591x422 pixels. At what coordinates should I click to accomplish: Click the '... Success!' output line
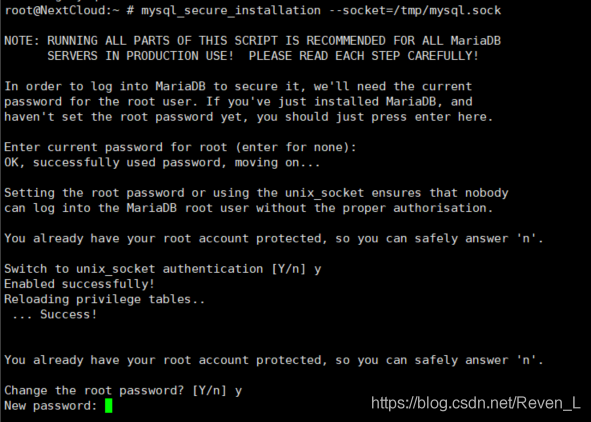pyautogui.click(x=54, y=314)
